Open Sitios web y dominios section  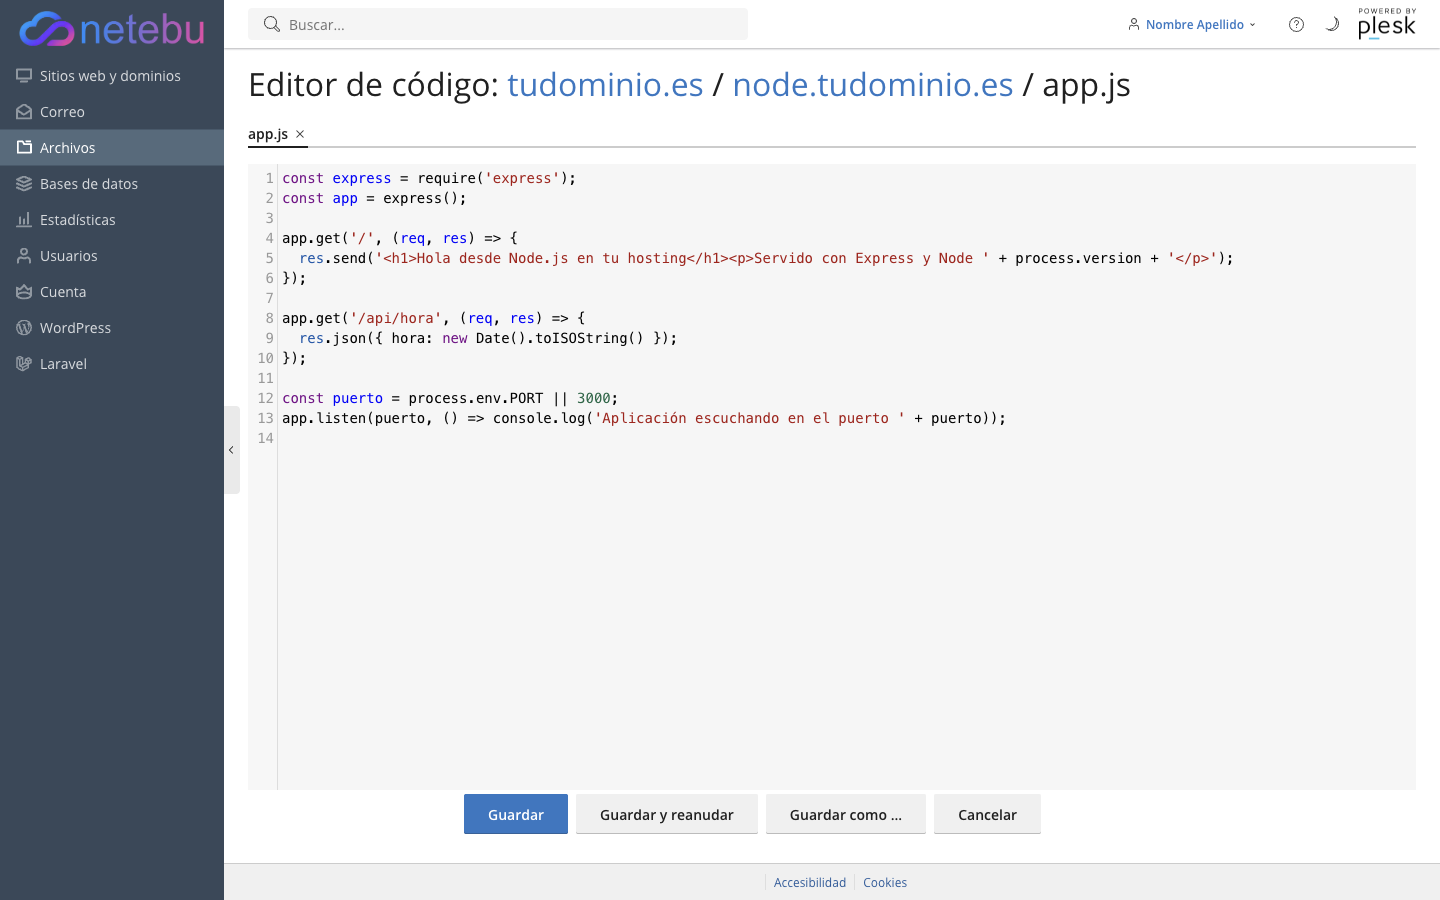(x=112, y=76)
